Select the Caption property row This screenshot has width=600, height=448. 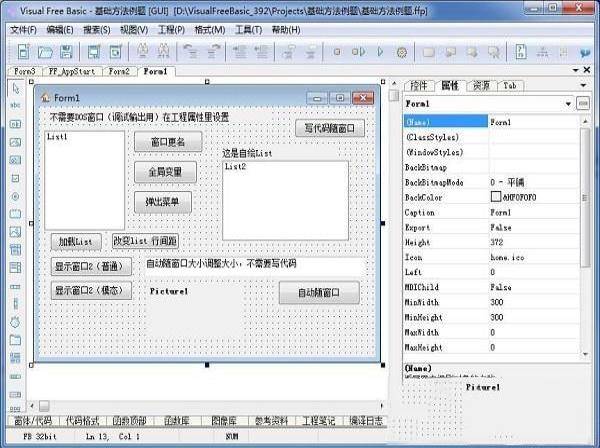pos(491,212)
